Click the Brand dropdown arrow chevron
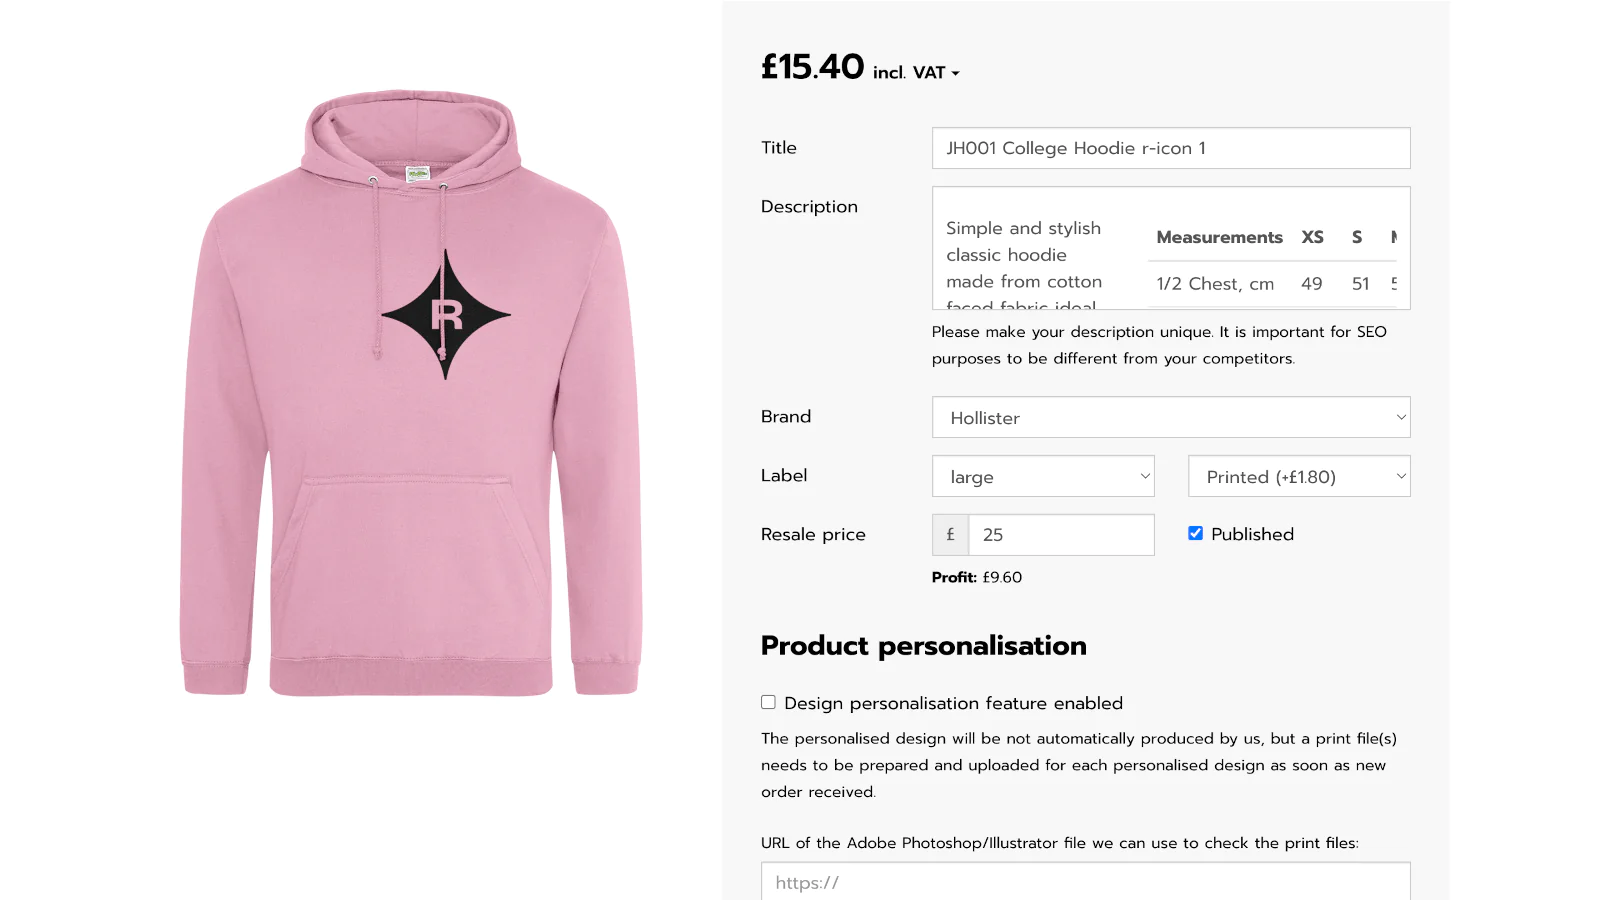The height and width of the screenshot is (900, 1600). 1401,417
